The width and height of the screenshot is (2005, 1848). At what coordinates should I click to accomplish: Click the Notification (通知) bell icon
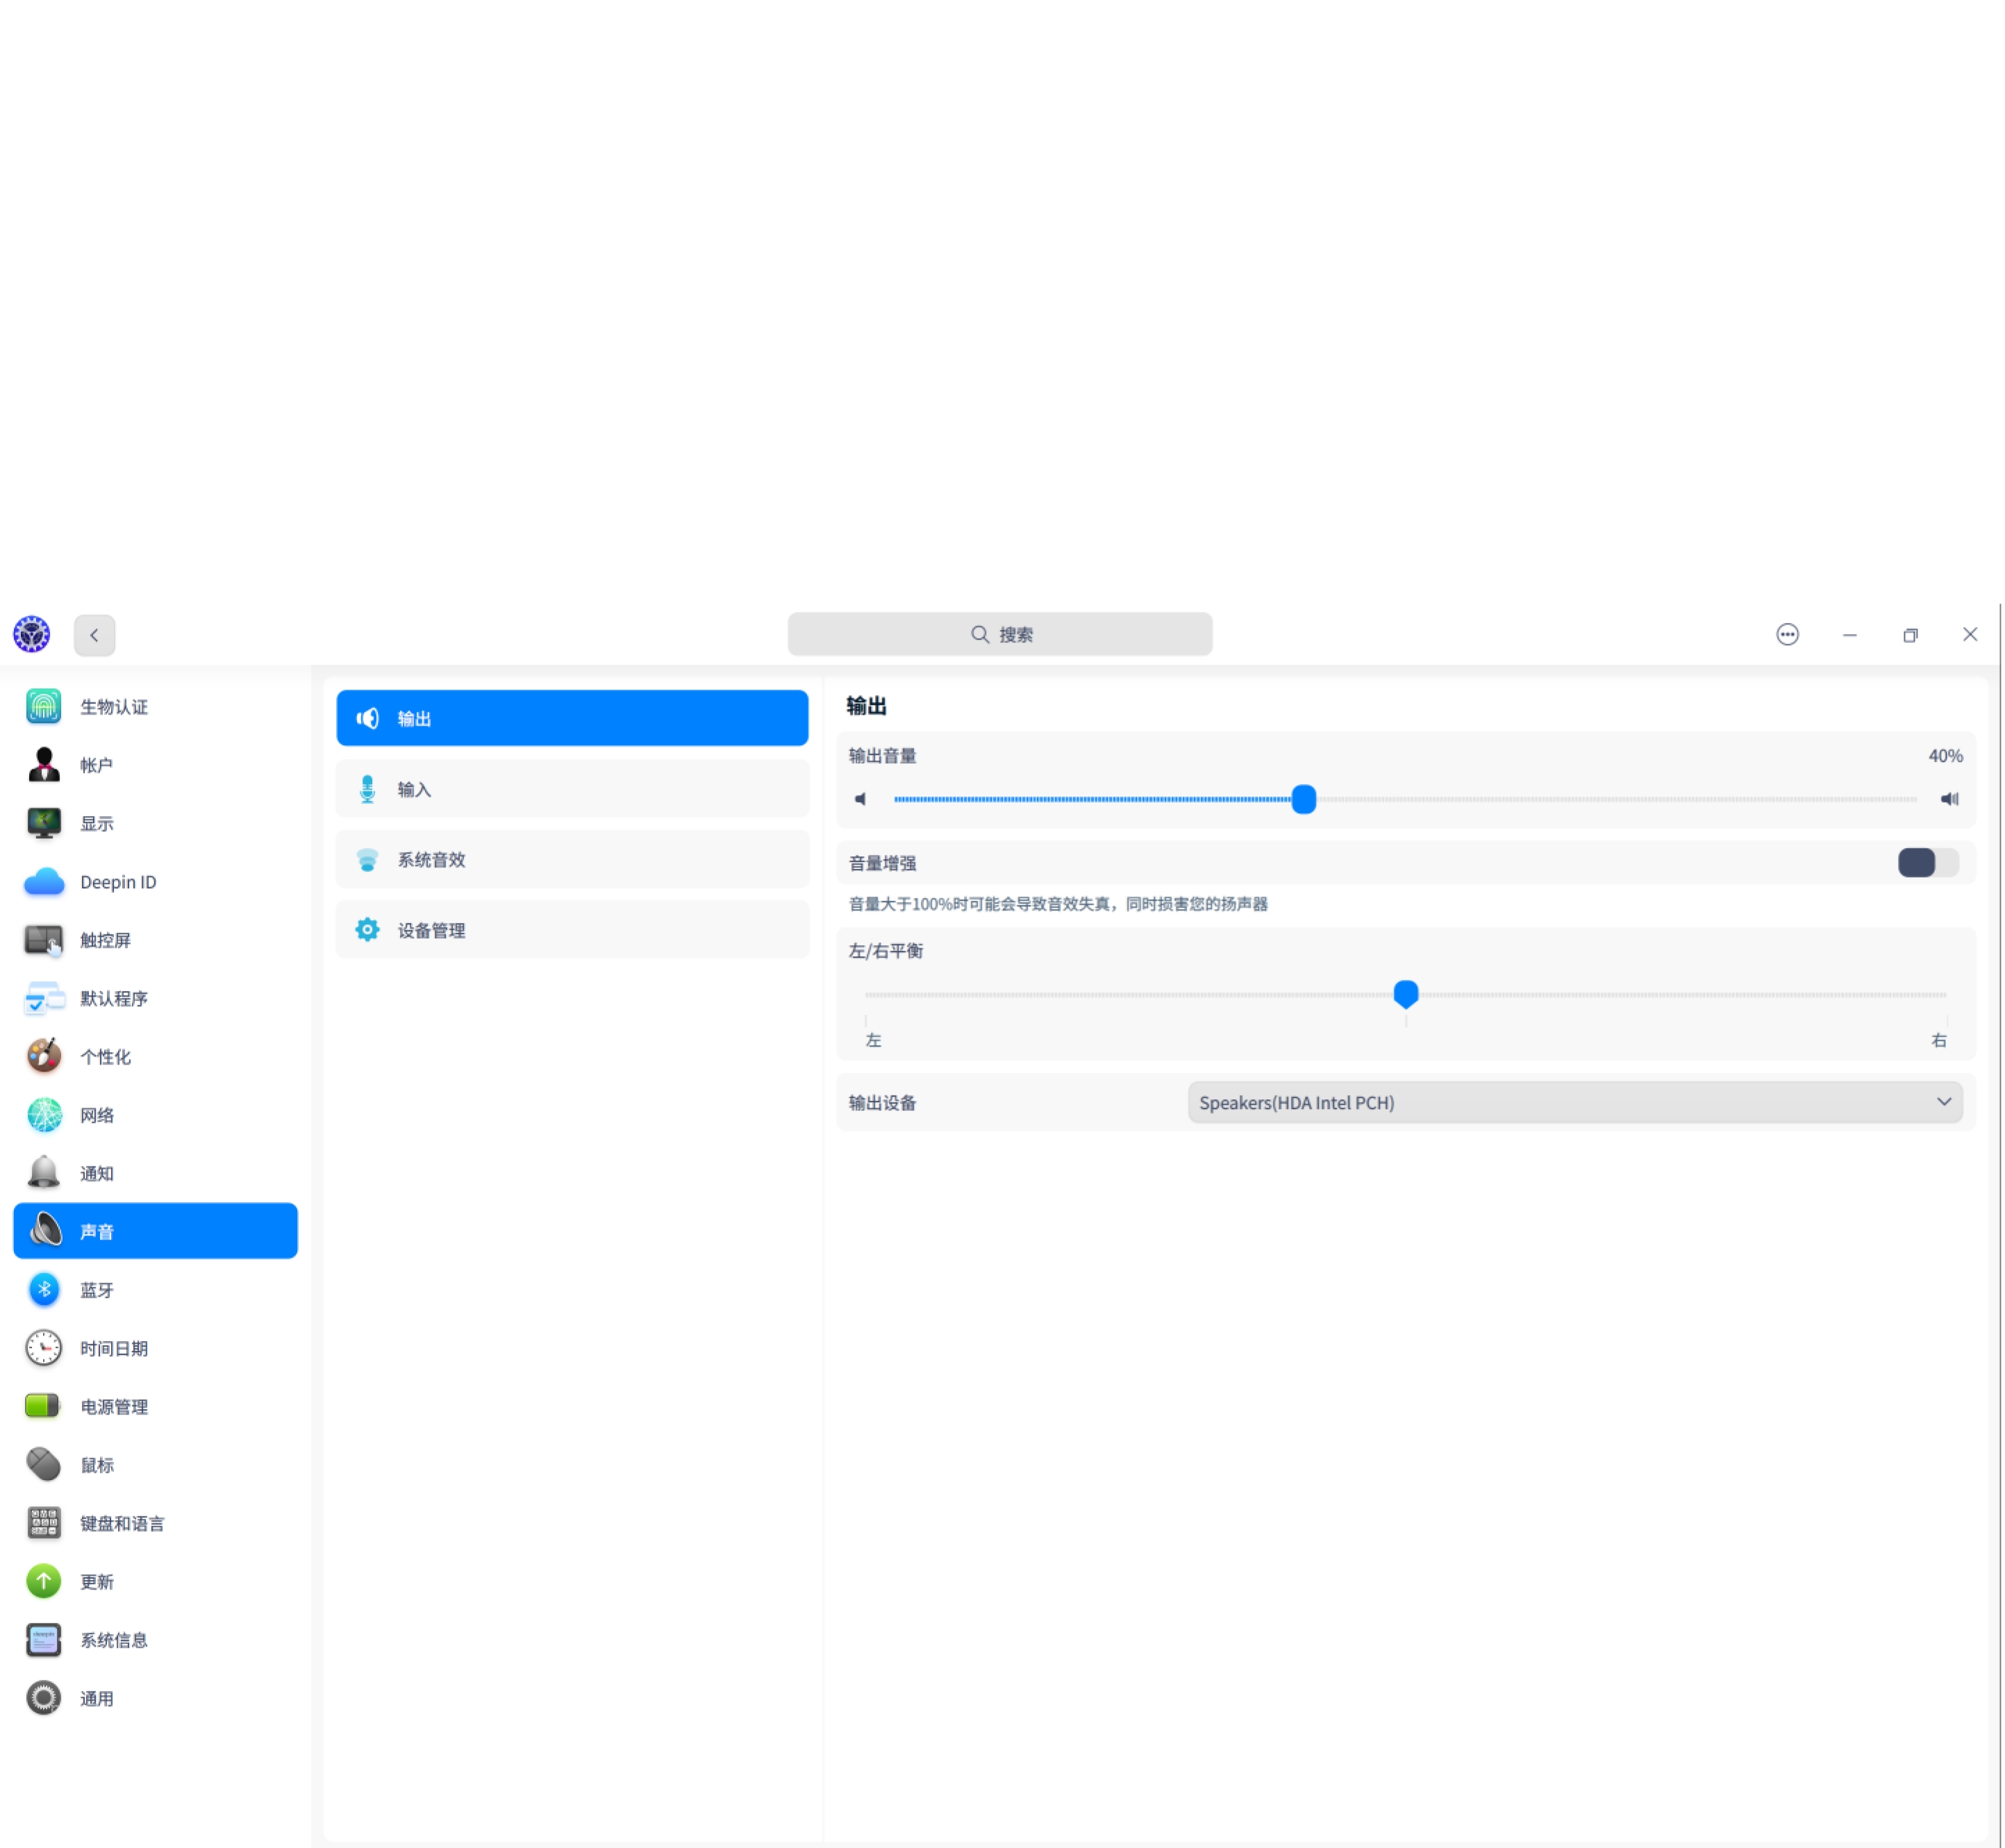point(44,1172)
